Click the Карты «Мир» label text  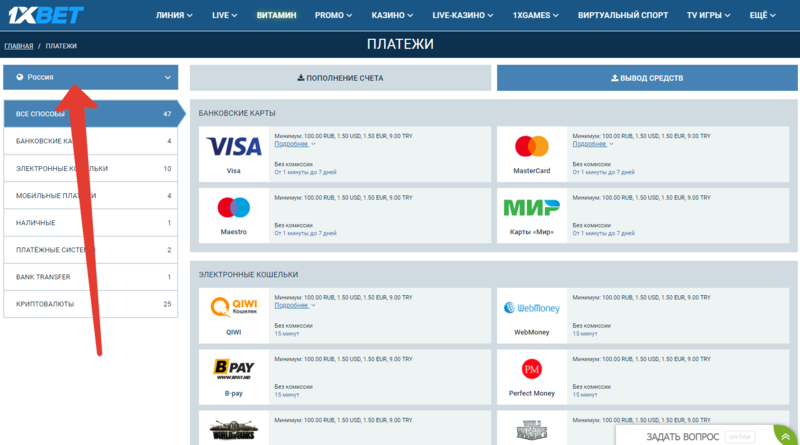point(532,232)
